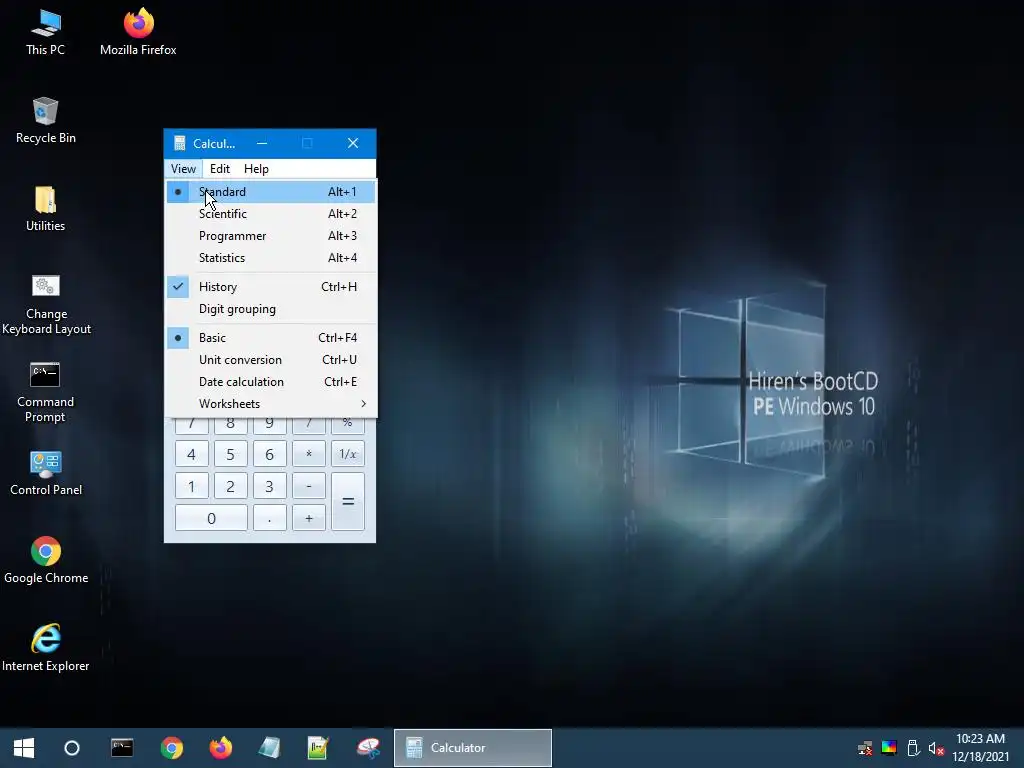Viewport: 1024px width, 768px height.
Task: Select the Basic panel option
Action: [x=270, y=338]
